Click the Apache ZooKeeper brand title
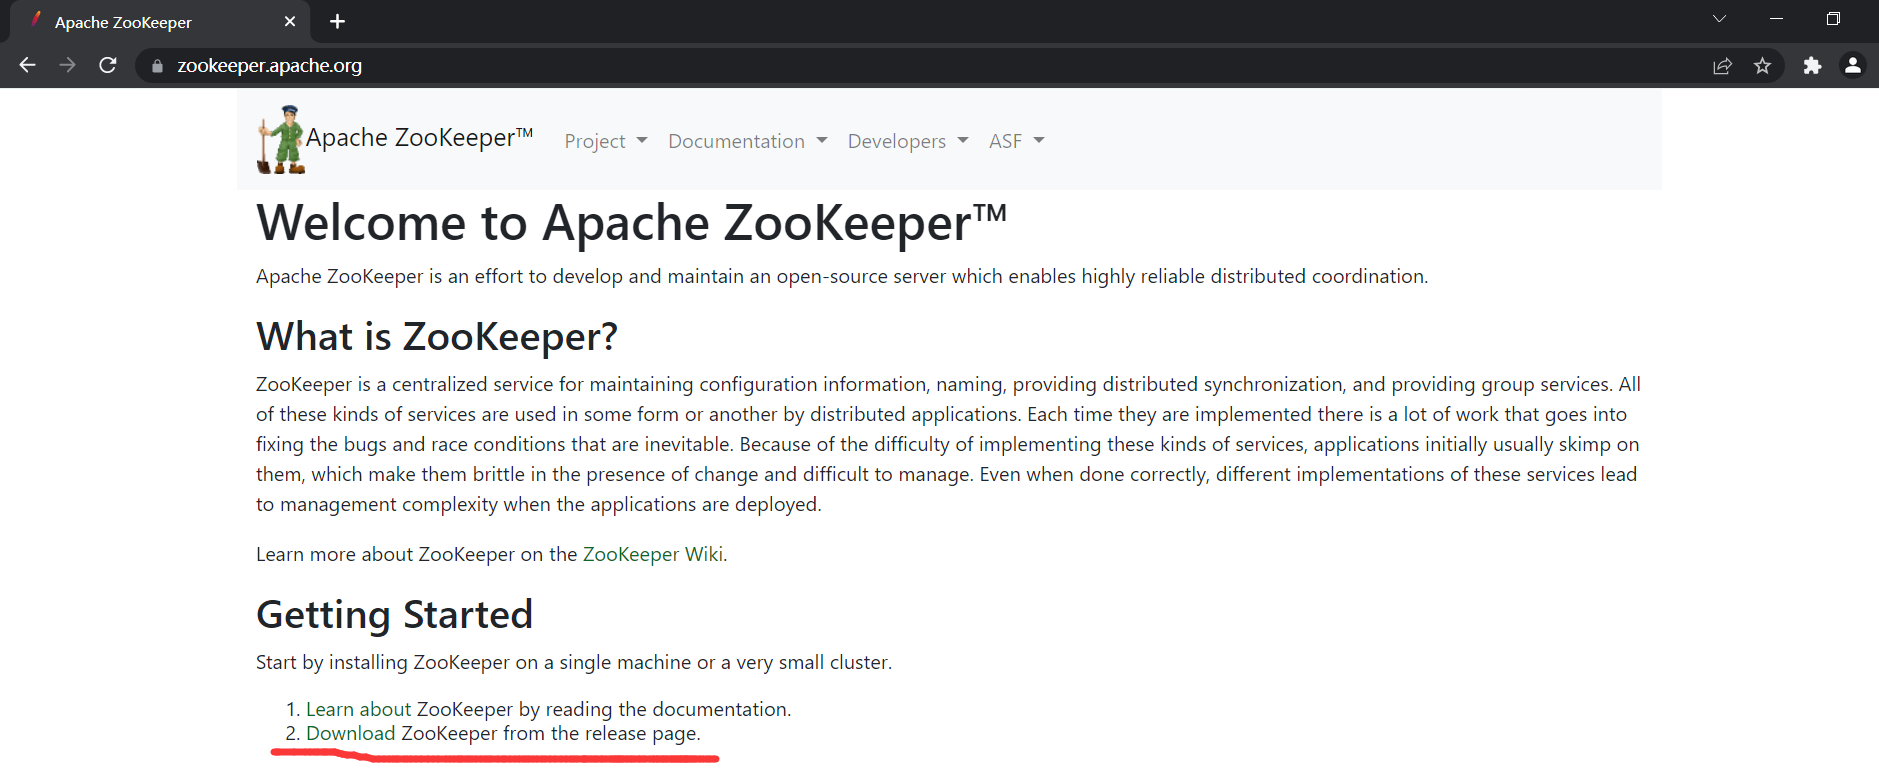This screenshot has width=1879, height=770. [419, 138]
